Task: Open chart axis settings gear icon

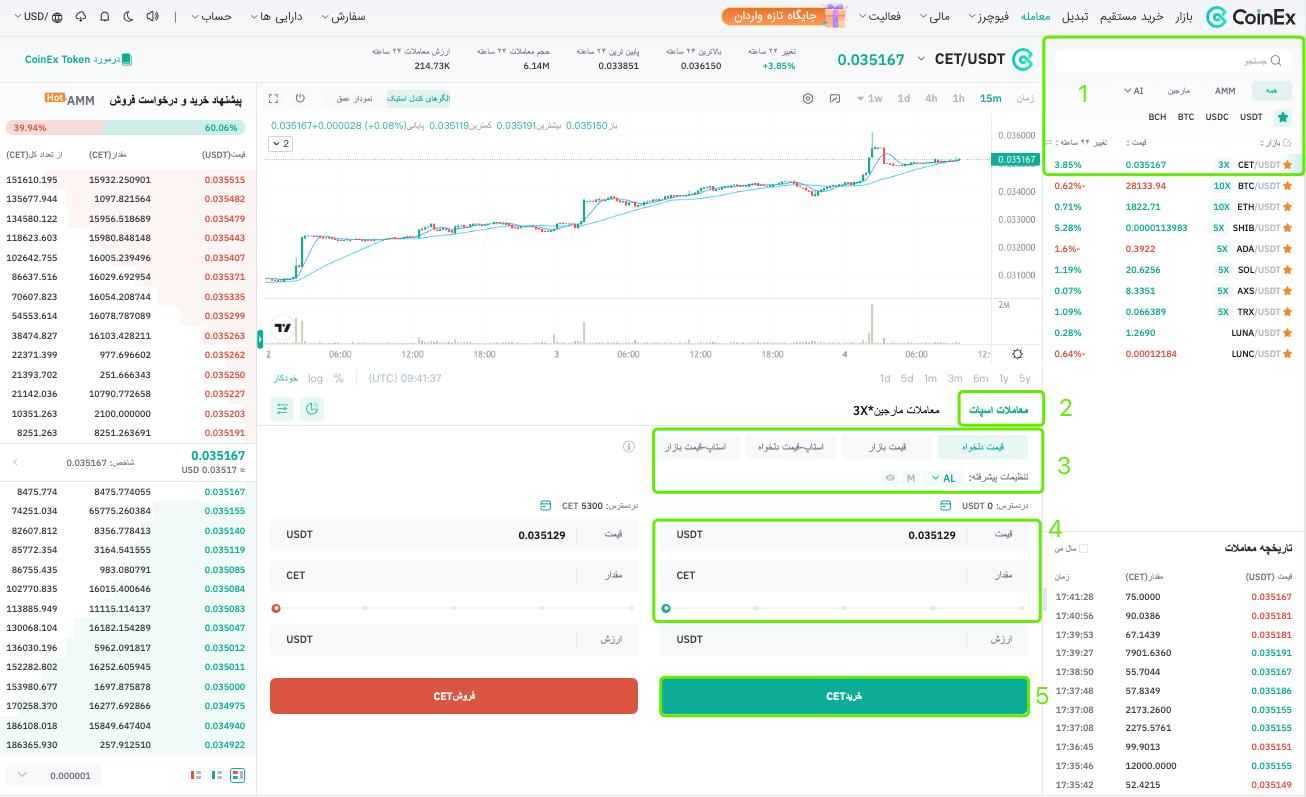Action: (x=1017, y=354)
